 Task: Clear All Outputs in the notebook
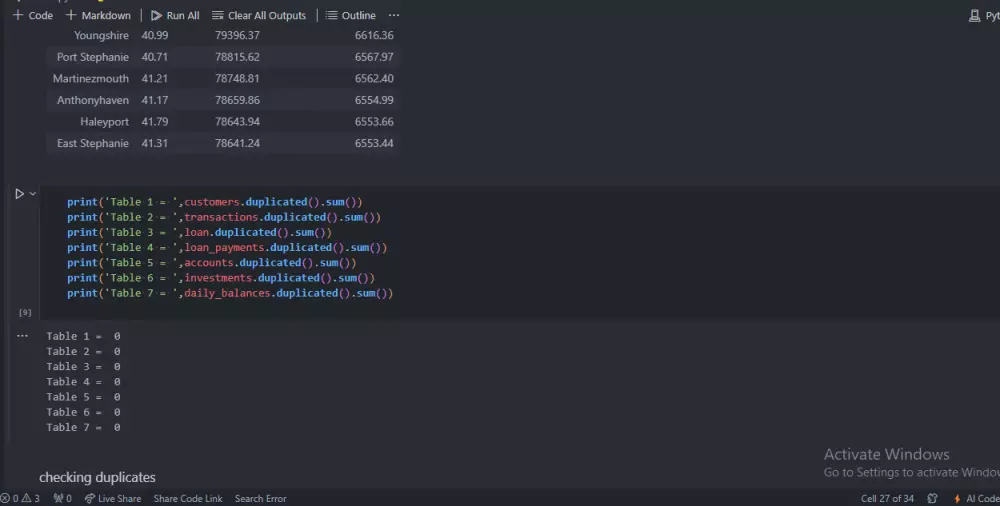[x=259, y=15]
